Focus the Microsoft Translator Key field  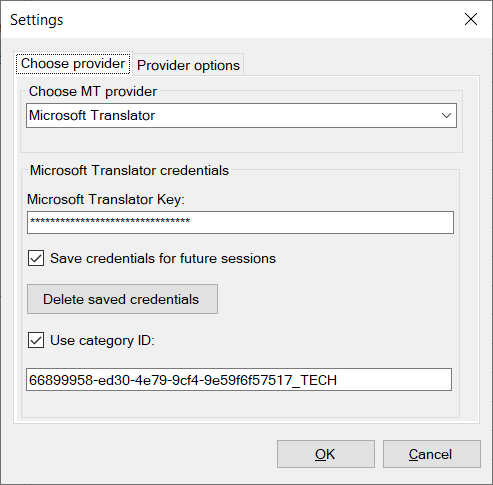click(240, 222)
